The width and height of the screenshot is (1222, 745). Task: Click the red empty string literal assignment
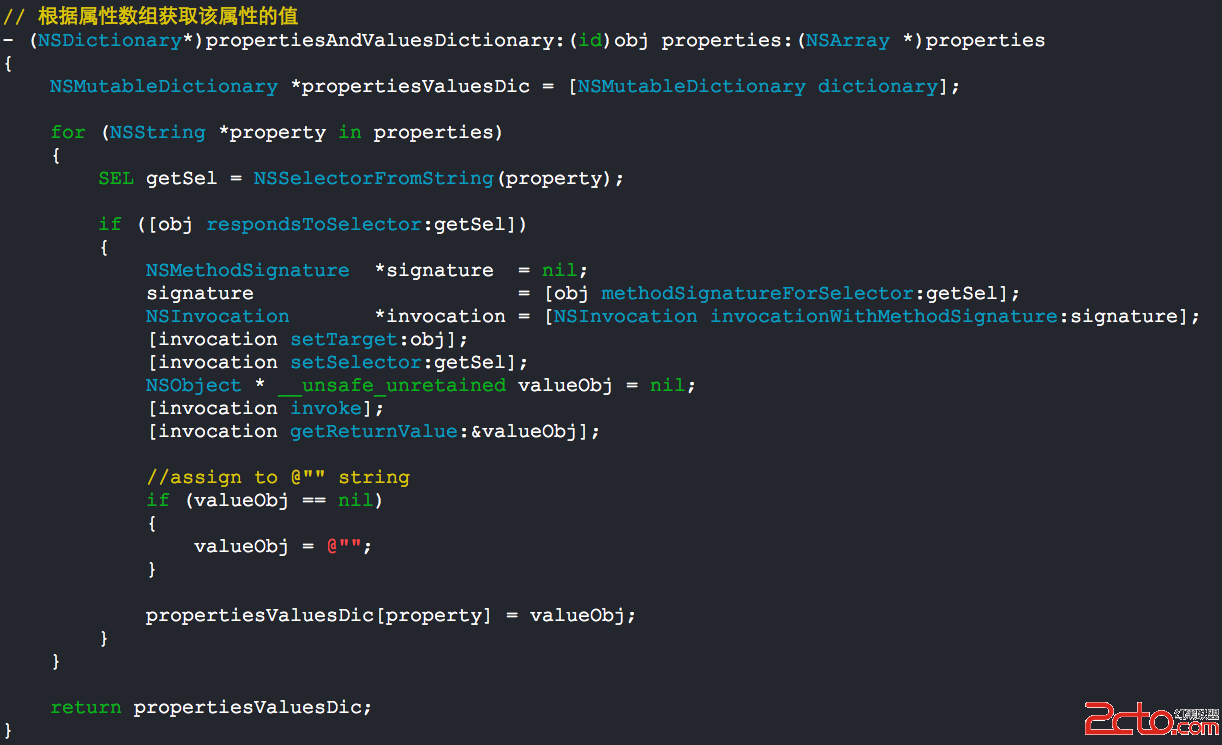click(x=349, y=546)
